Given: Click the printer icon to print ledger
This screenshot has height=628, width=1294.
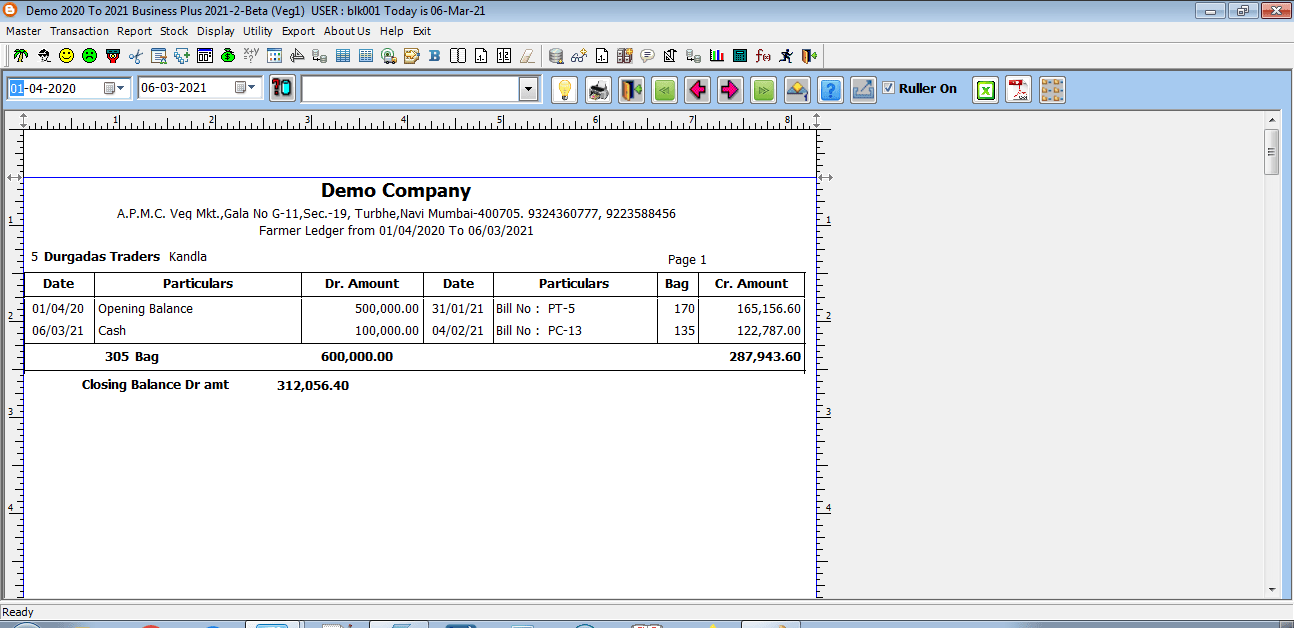Looking at the screenshot, I should coord(598,90).
